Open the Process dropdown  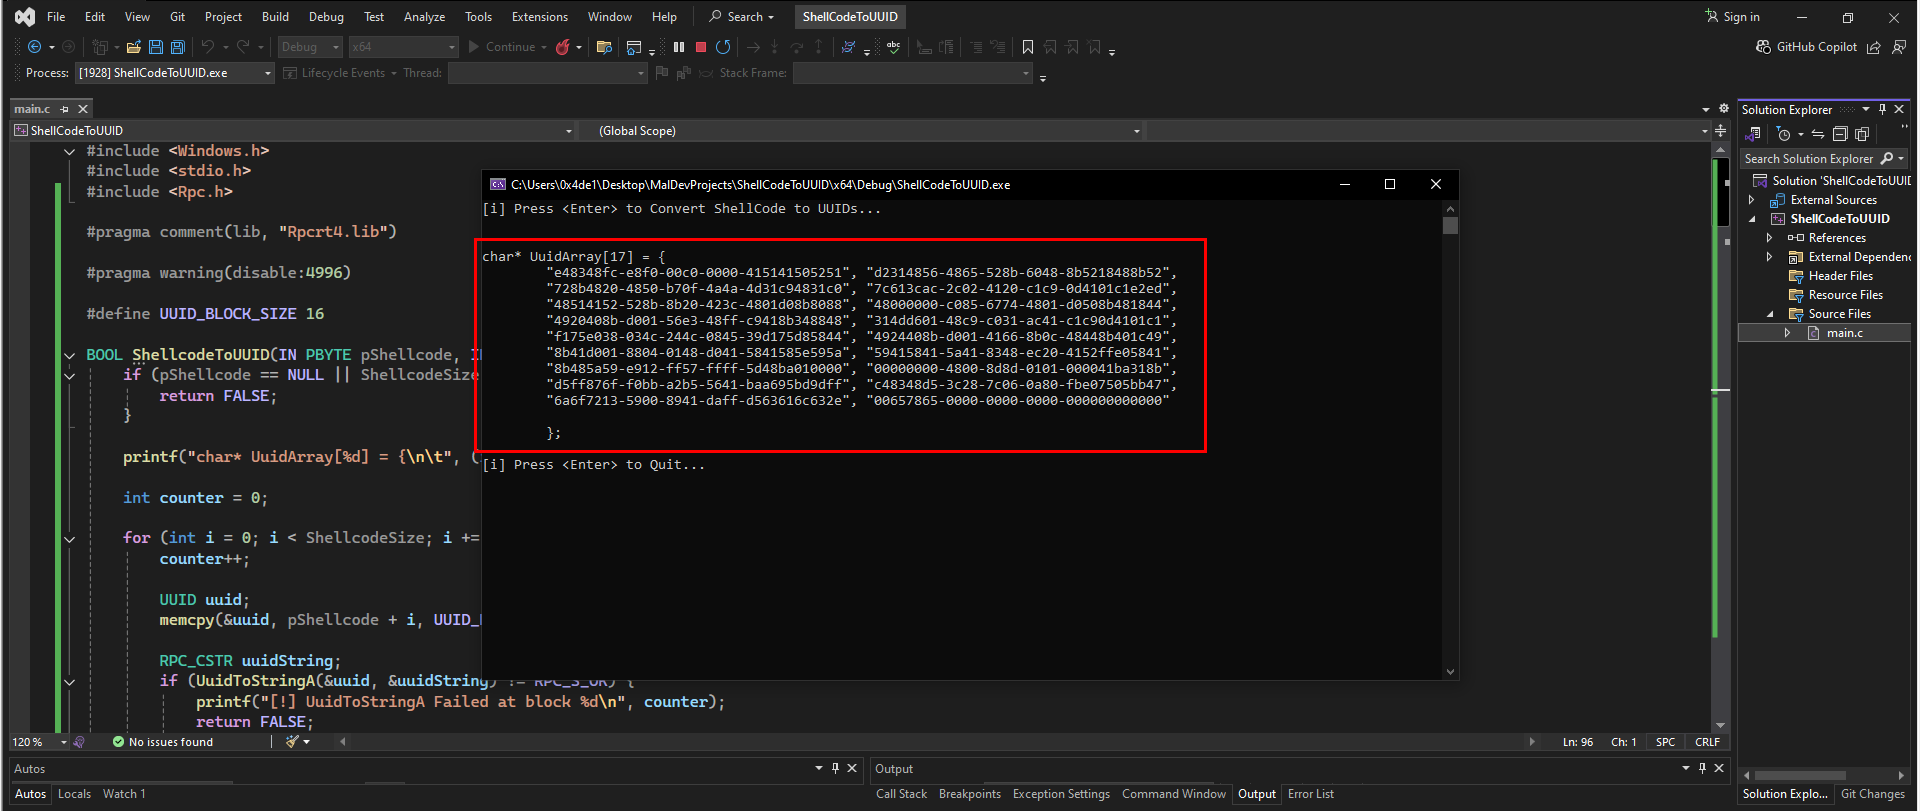click(175, 73)
